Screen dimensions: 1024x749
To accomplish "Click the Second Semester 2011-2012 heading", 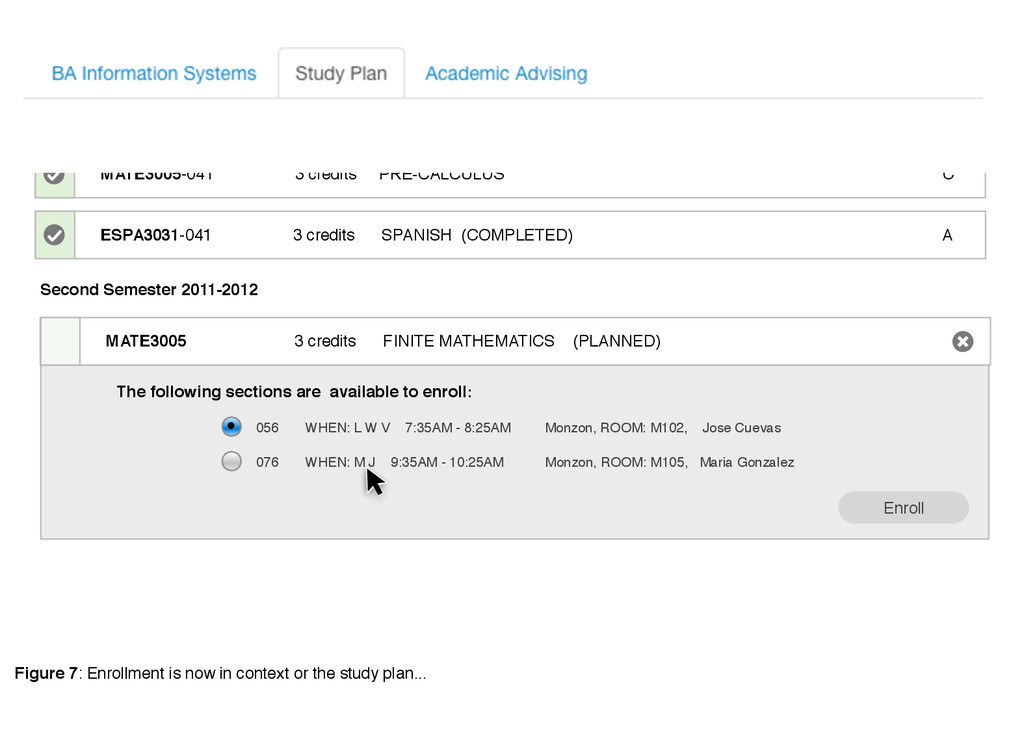I will [149, 289].
